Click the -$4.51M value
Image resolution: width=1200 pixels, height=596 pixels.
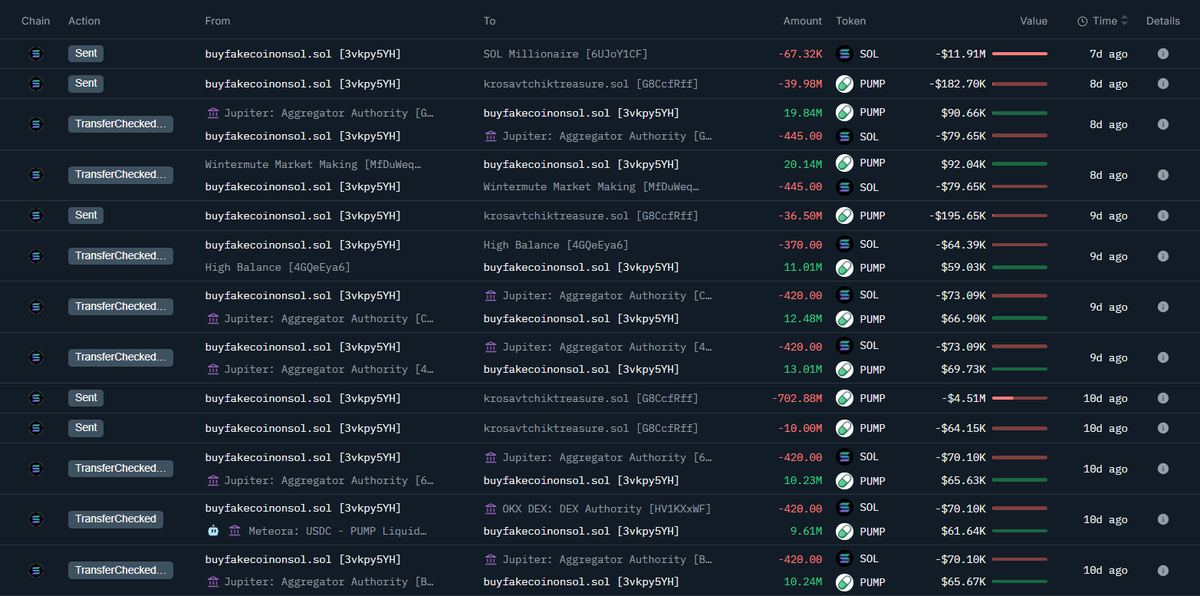click(963, 398)
